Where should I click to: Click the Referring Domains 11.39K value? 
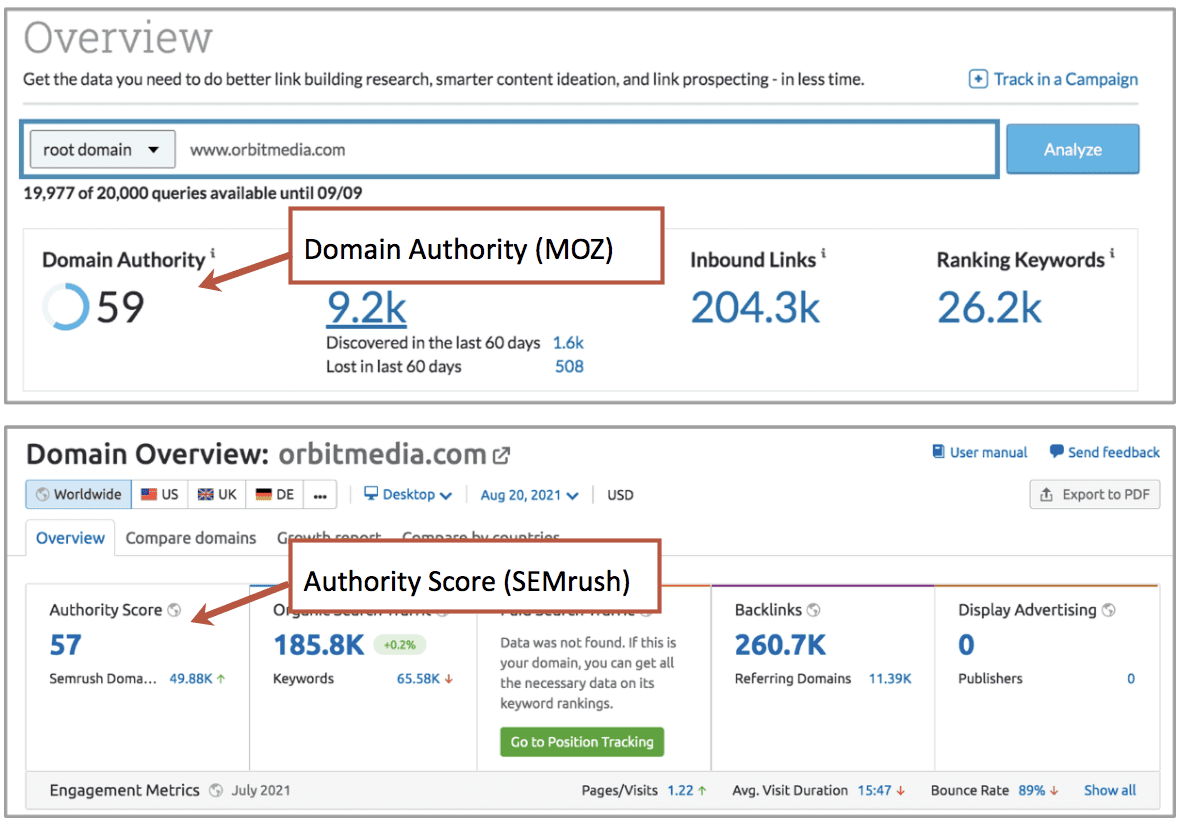890,678
